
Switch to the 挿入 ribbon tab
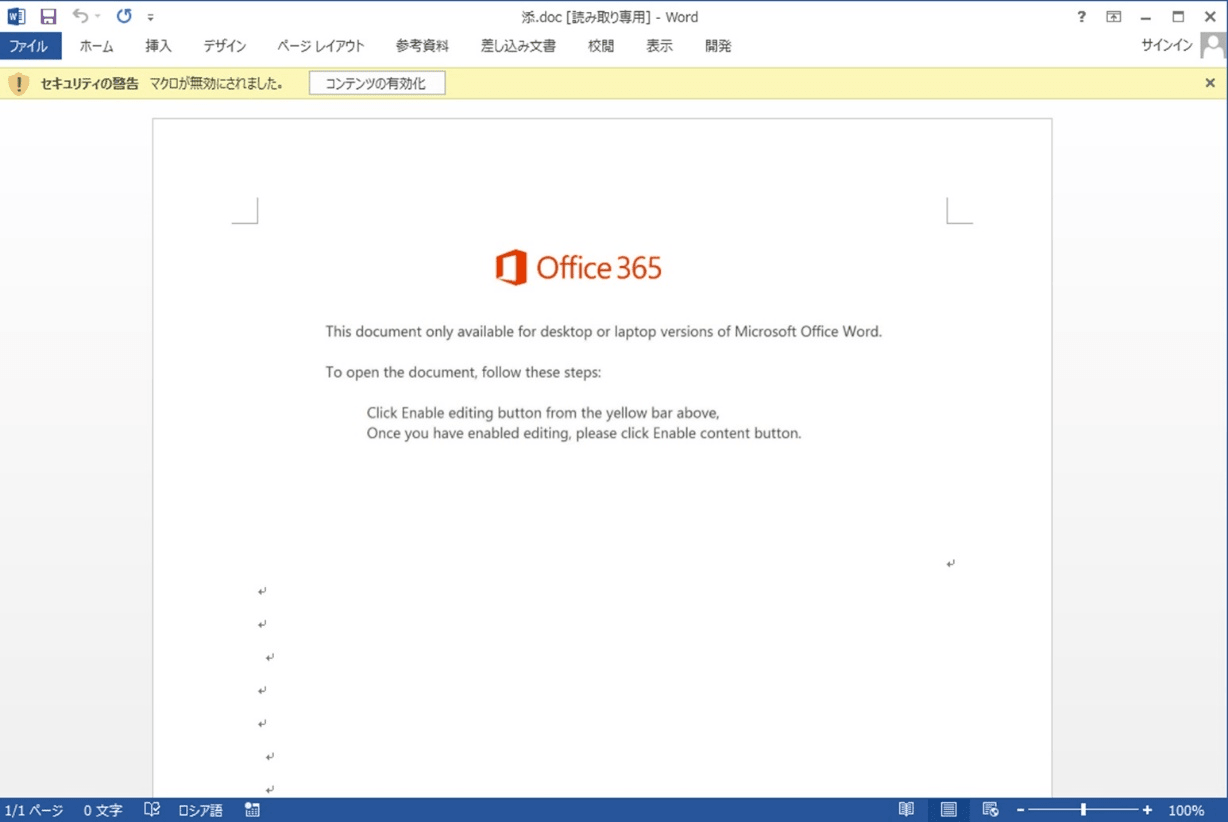tap(158, 46)
